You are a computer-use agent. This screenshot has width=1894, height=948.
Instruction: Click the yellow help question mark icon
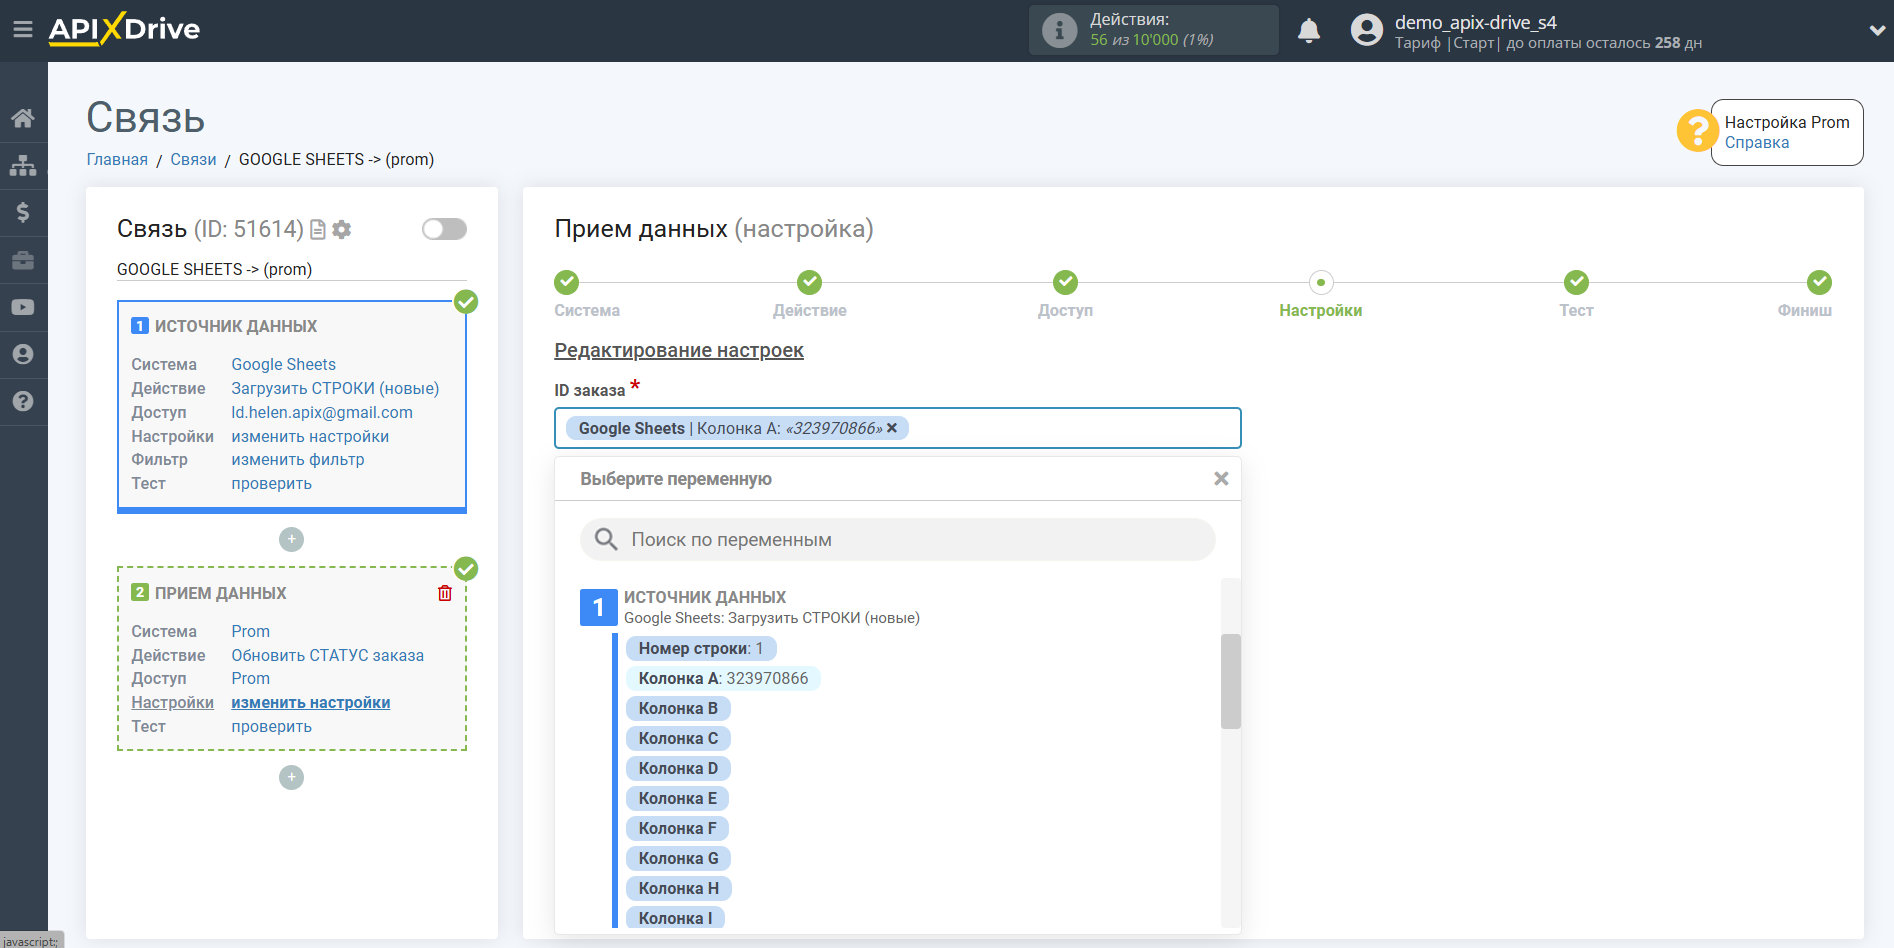1697,131
